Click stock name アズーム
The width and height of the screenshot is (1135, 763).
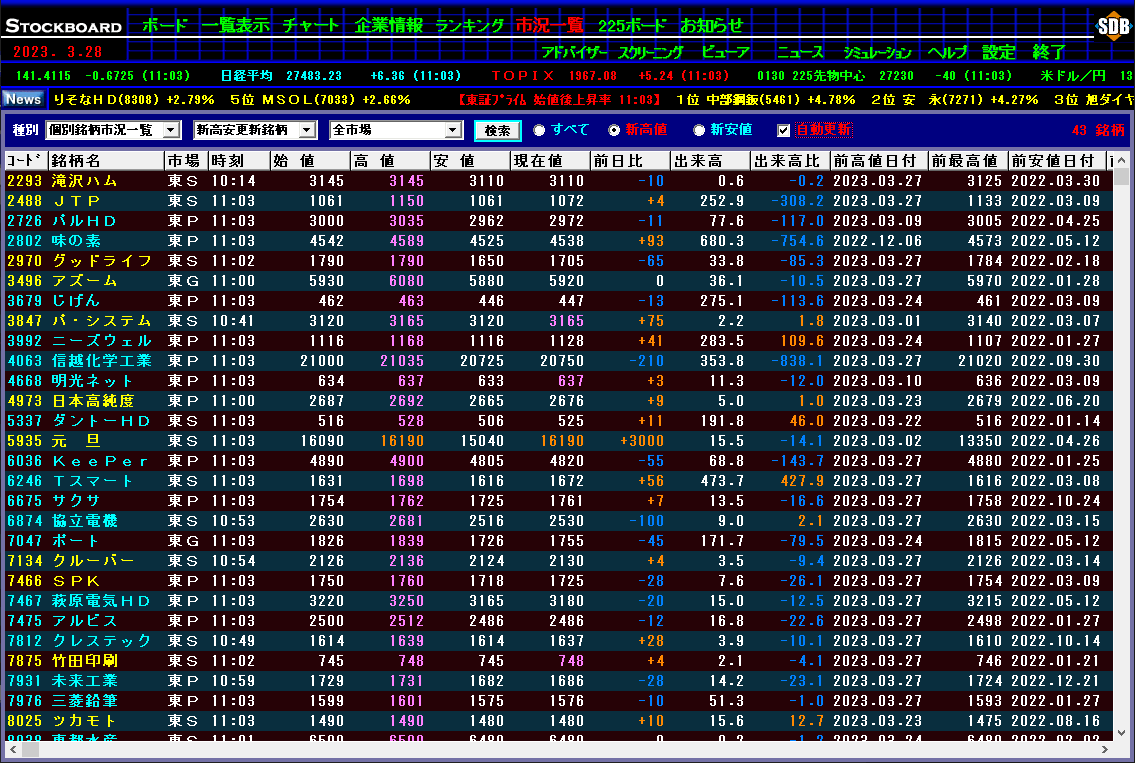click(84, 281)
